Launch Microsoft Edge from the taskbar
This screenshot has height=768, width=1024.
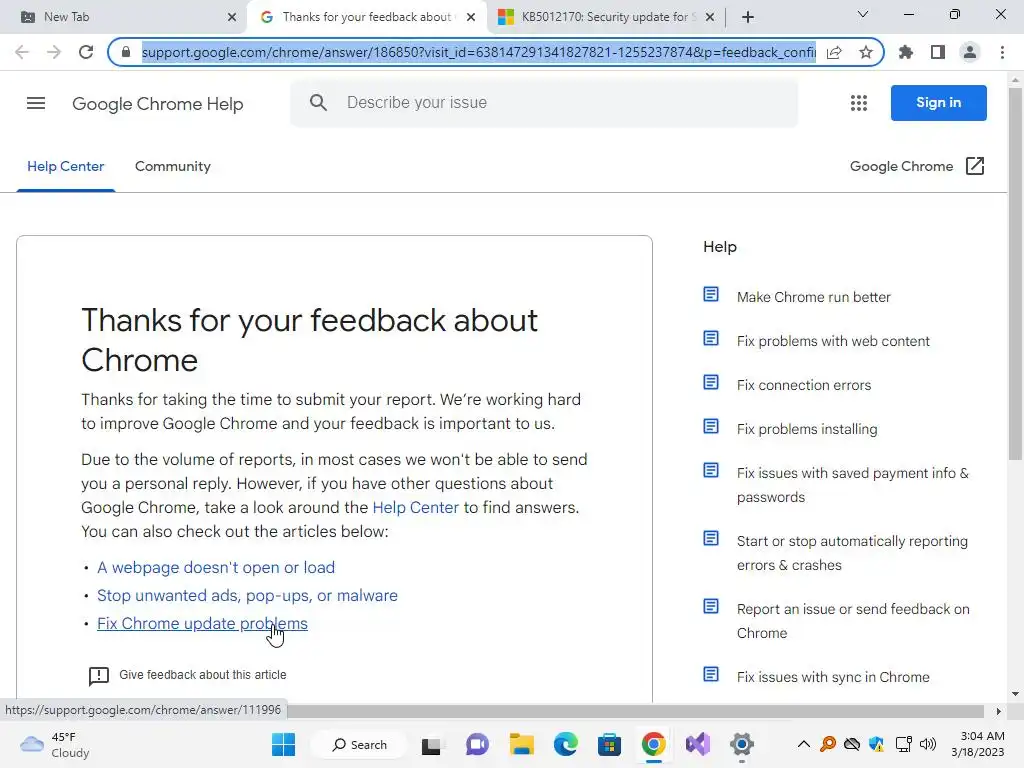tap(566, 744)
